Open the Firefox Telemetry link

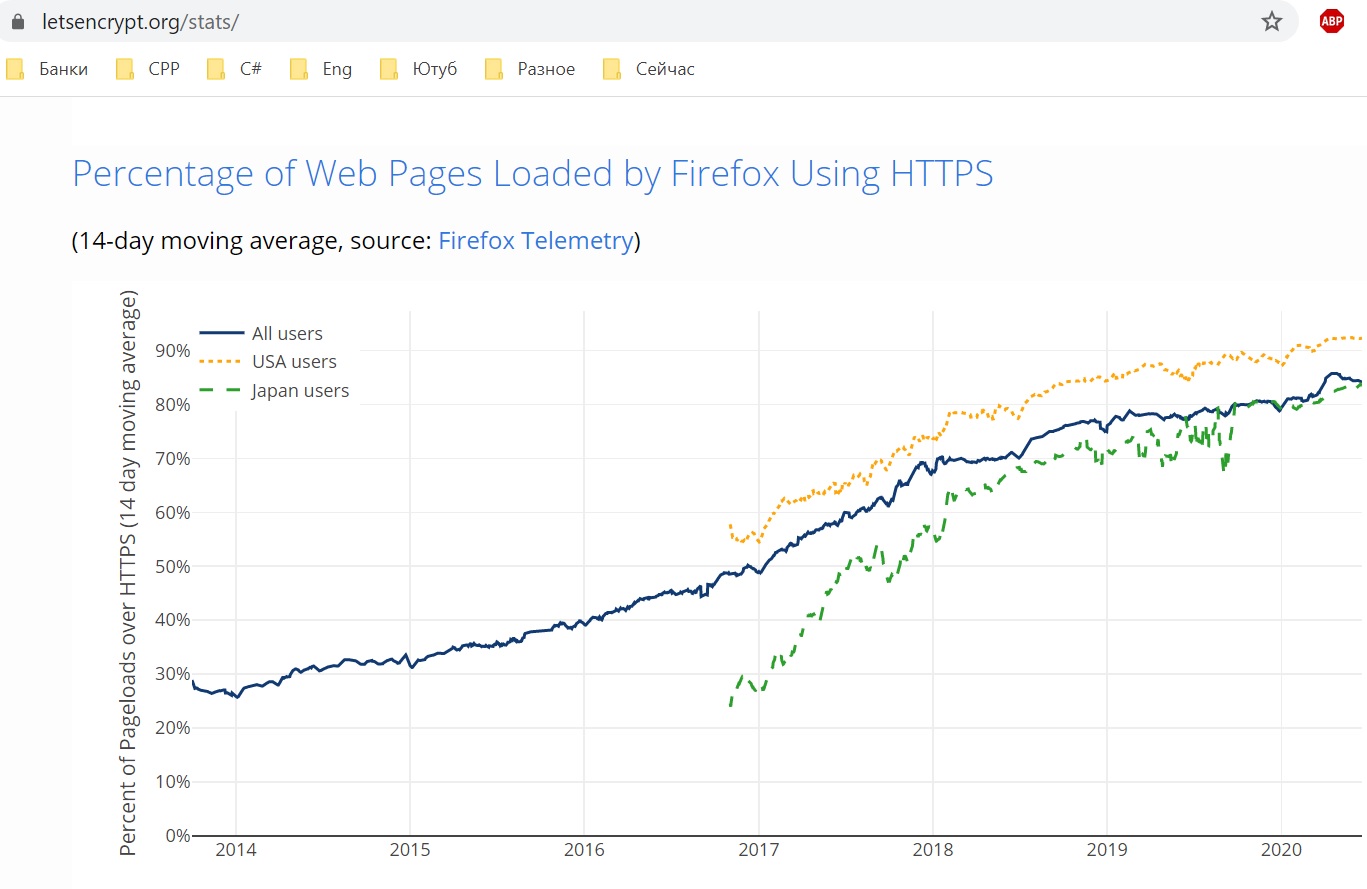[536, 241]
